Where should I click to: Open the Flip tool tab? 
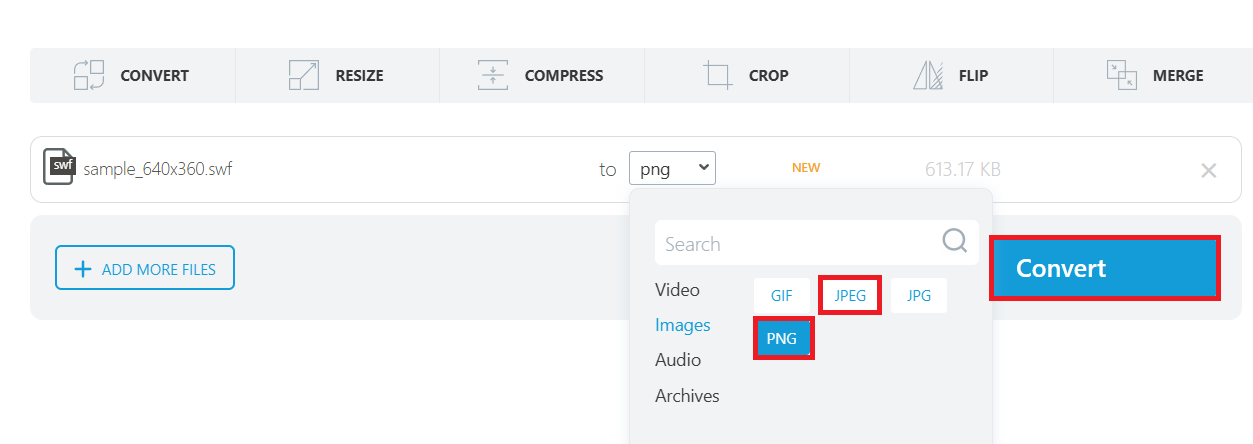tap(951, 75)
